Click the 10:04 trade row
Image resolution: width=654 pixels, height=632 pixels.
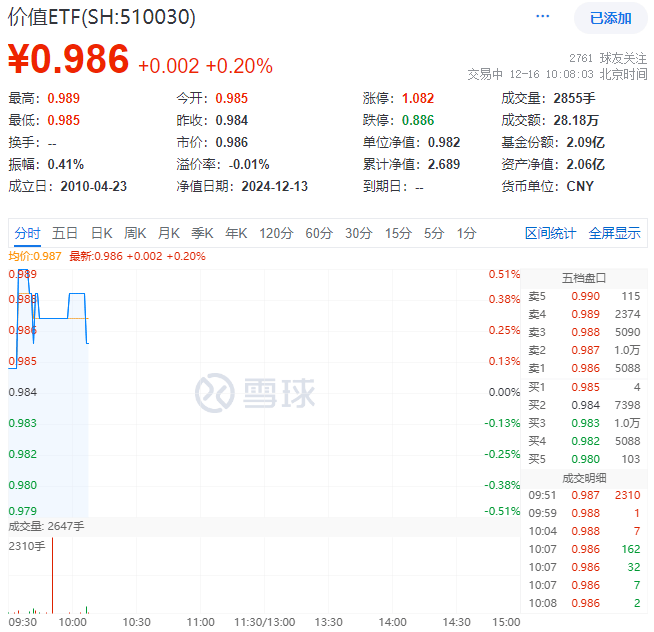[584, 531]
